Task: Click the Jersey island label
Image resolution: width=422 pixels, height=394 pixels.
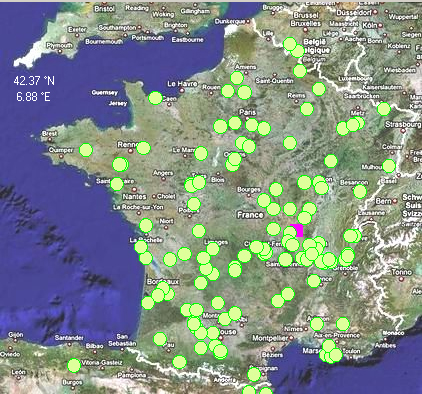Action: [x=118, y=103]
